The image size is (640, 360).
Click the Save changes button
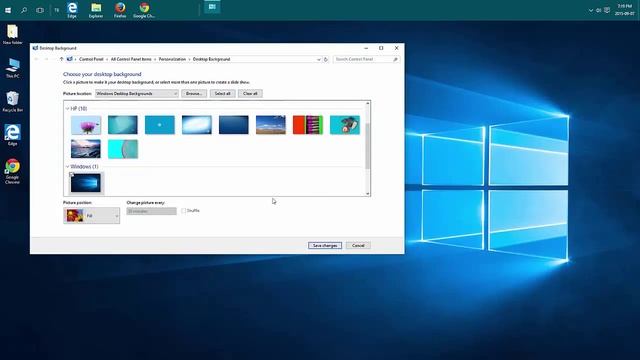325,245
